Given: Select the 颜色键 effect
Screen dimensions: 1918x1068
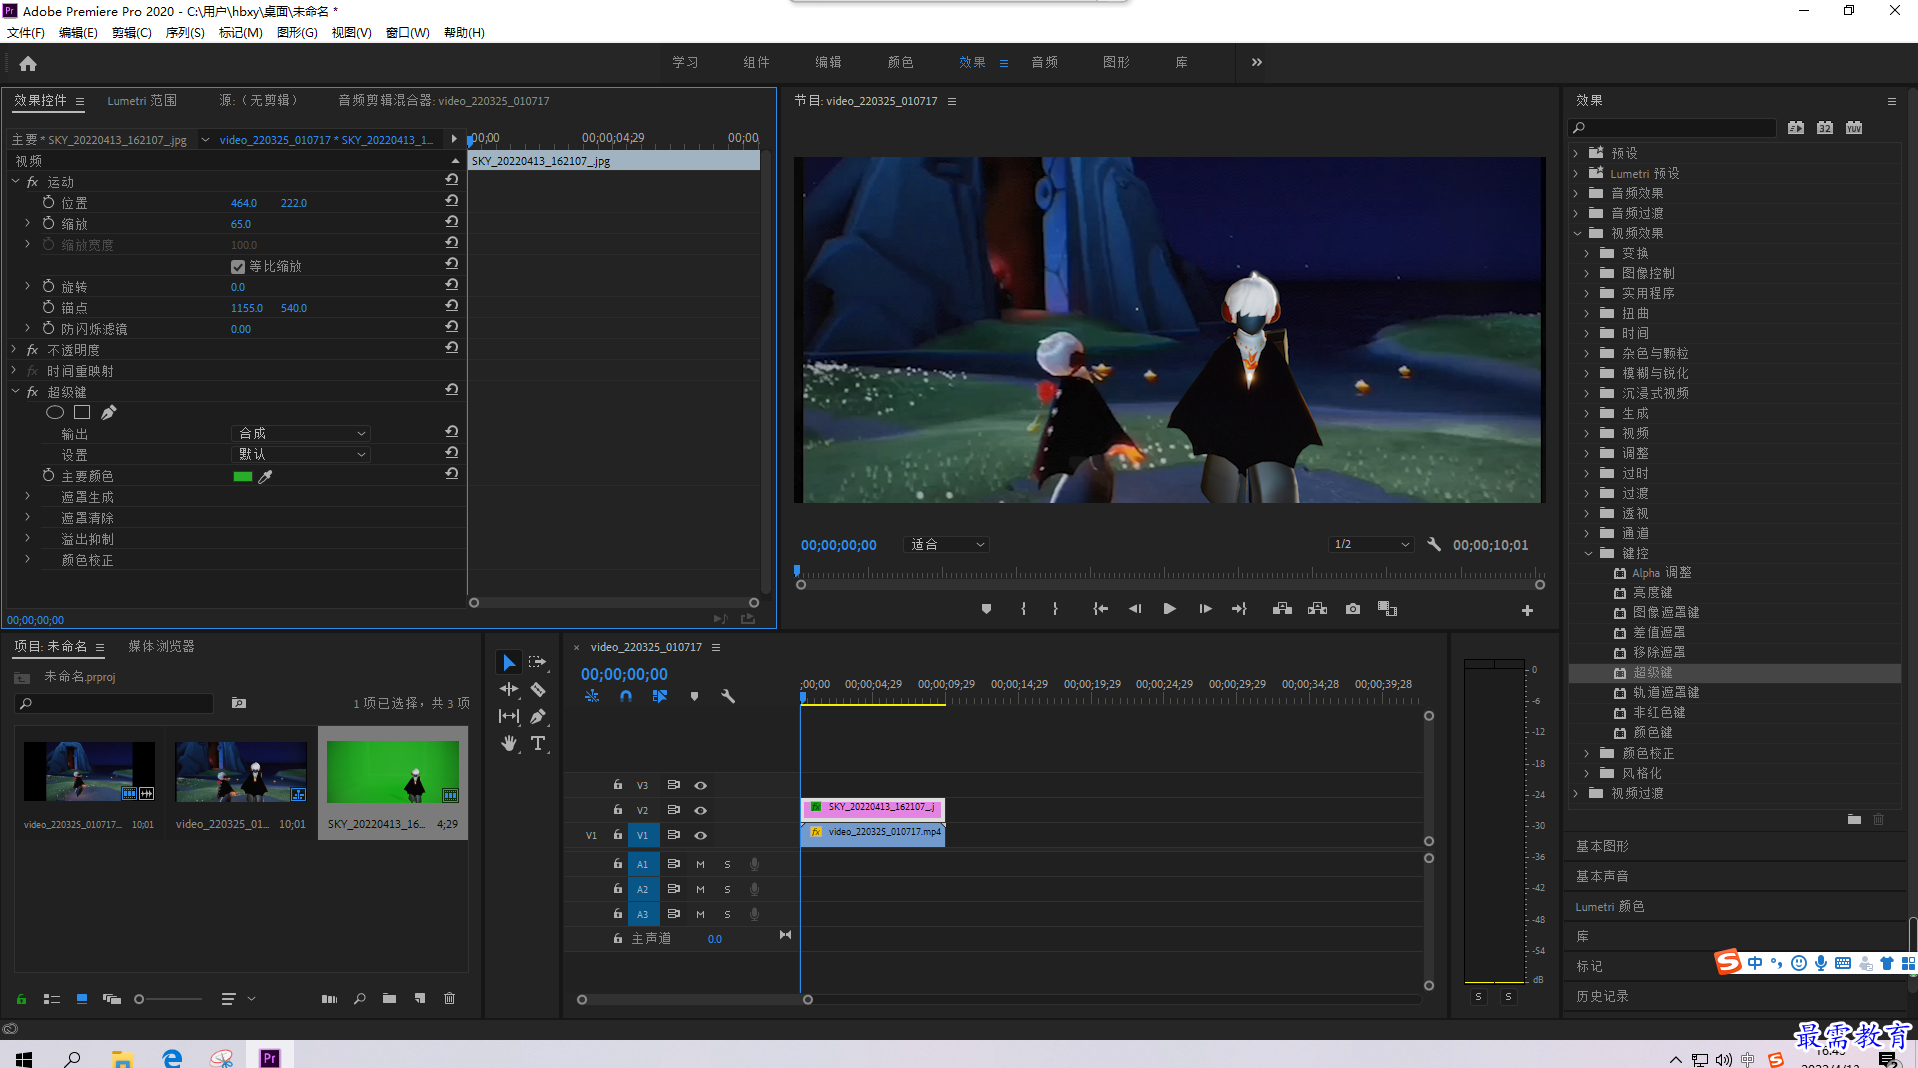Looking at the screenshot, I should (1652, 732).
